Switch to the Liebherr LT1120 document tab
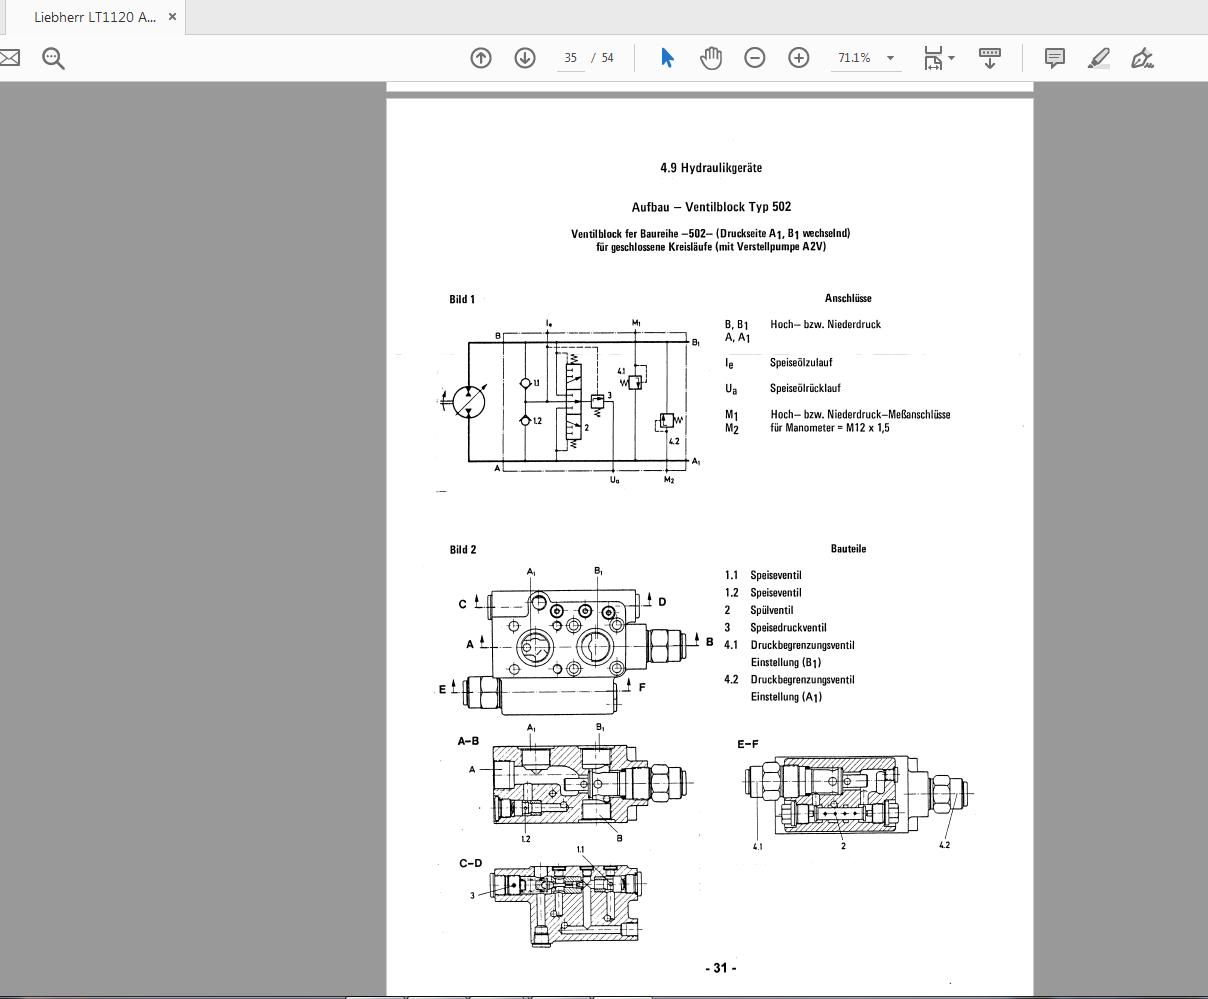This screenshot has height=999, width=1208. (x=95, y=17)
